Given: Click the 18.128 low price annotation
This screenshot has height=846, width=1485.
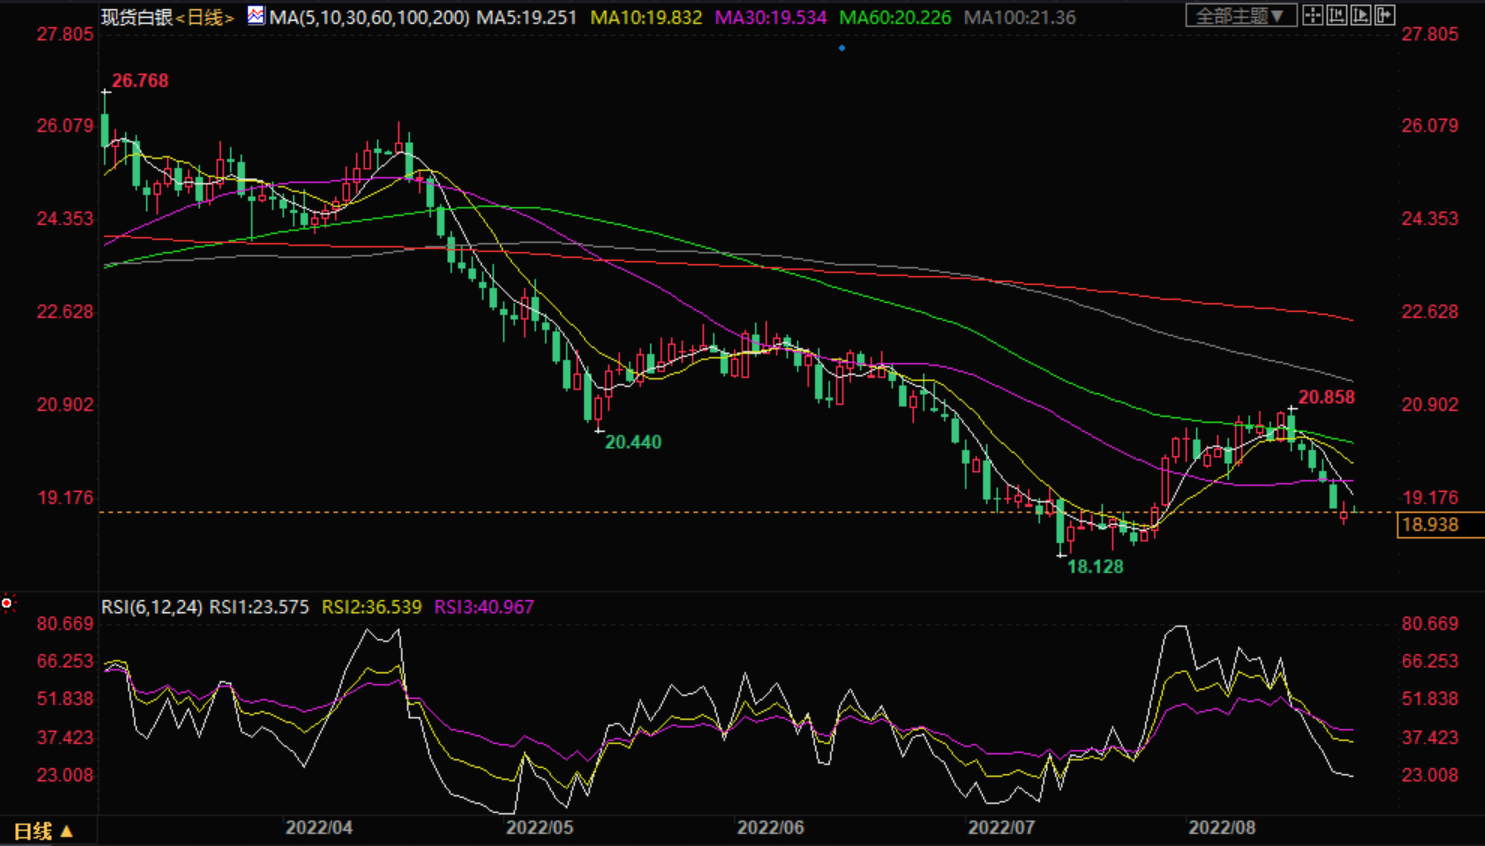Looking at the screenshot, I should point(1095,567).
